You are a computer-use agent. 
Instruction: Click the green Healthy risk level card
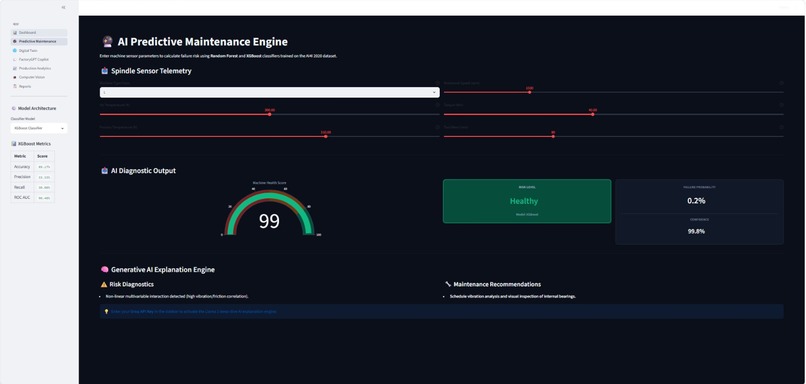point(527,201)
